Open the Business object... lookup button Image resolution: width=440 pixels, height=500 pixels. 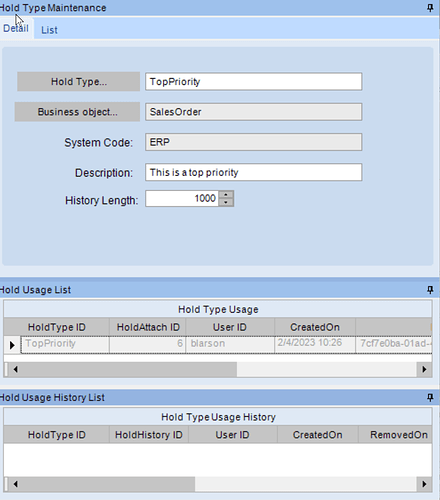[x=77, y=112]
